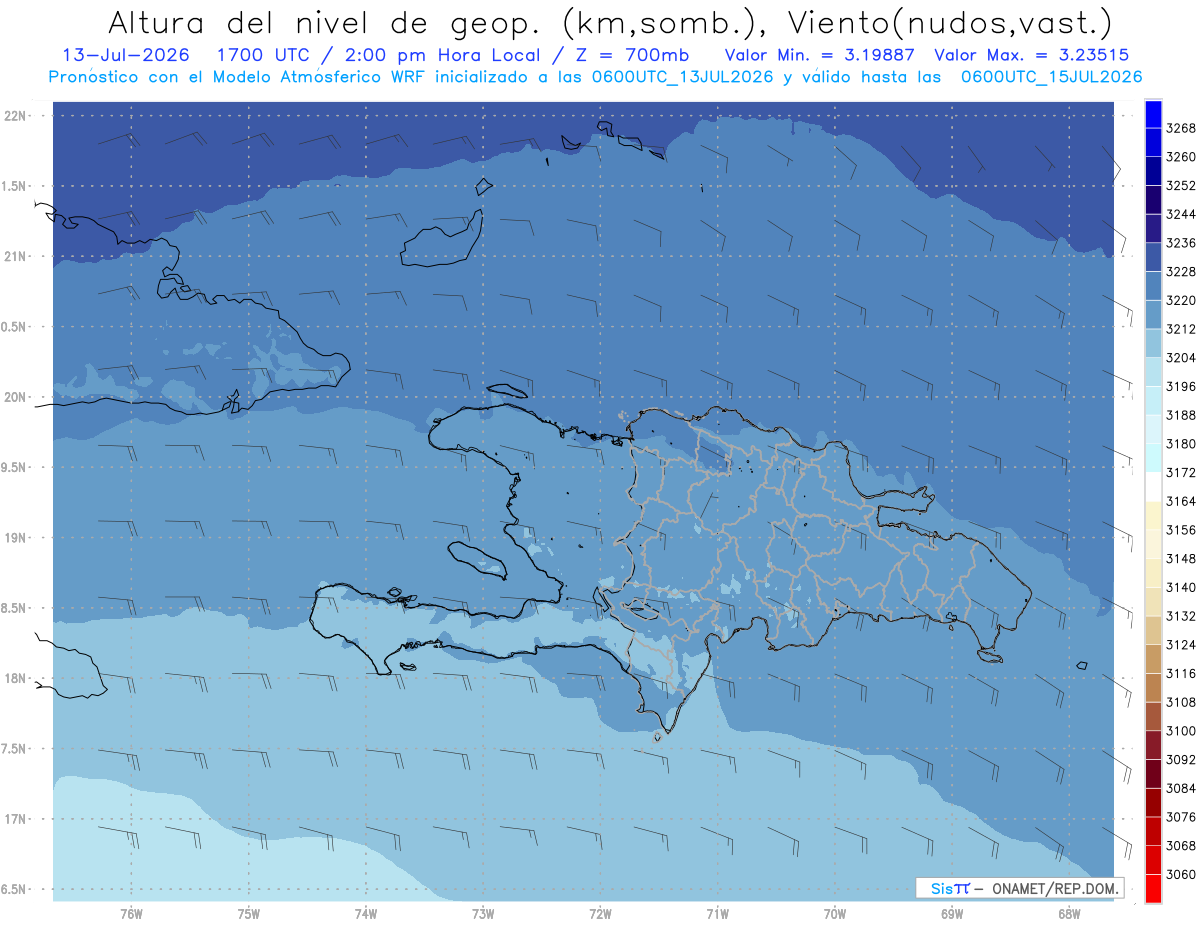1200x927 pixels.
Task: Click the '3068' colorbar value
Action: 1181,846
